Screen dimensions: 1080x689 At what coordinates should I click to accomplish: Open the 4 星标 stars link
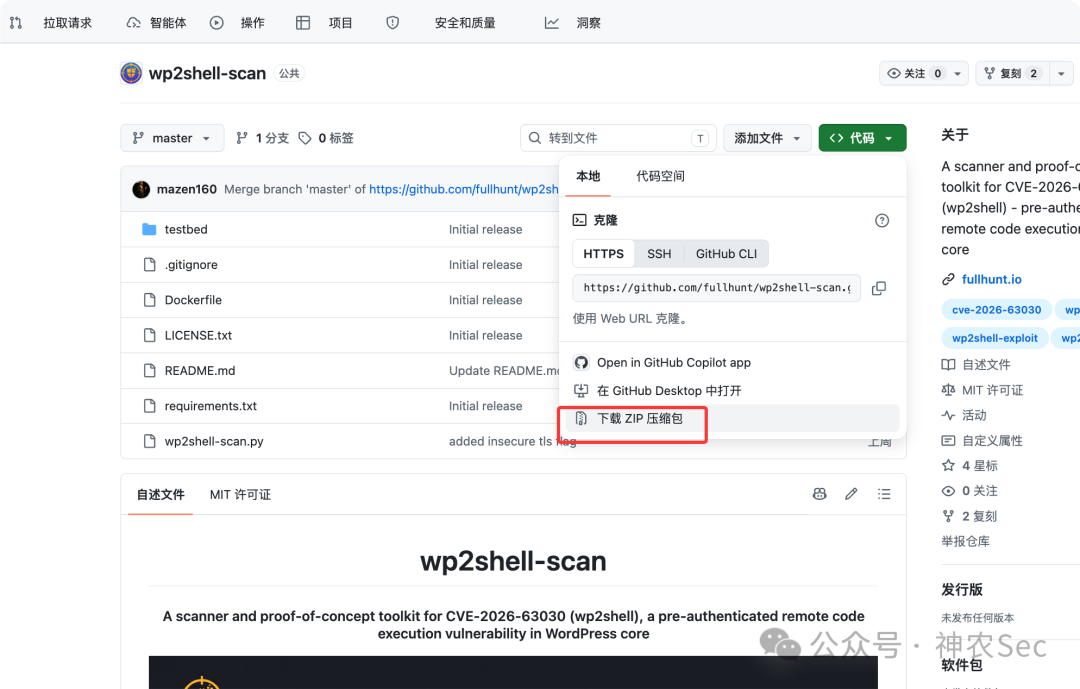[x=979, y=466]
